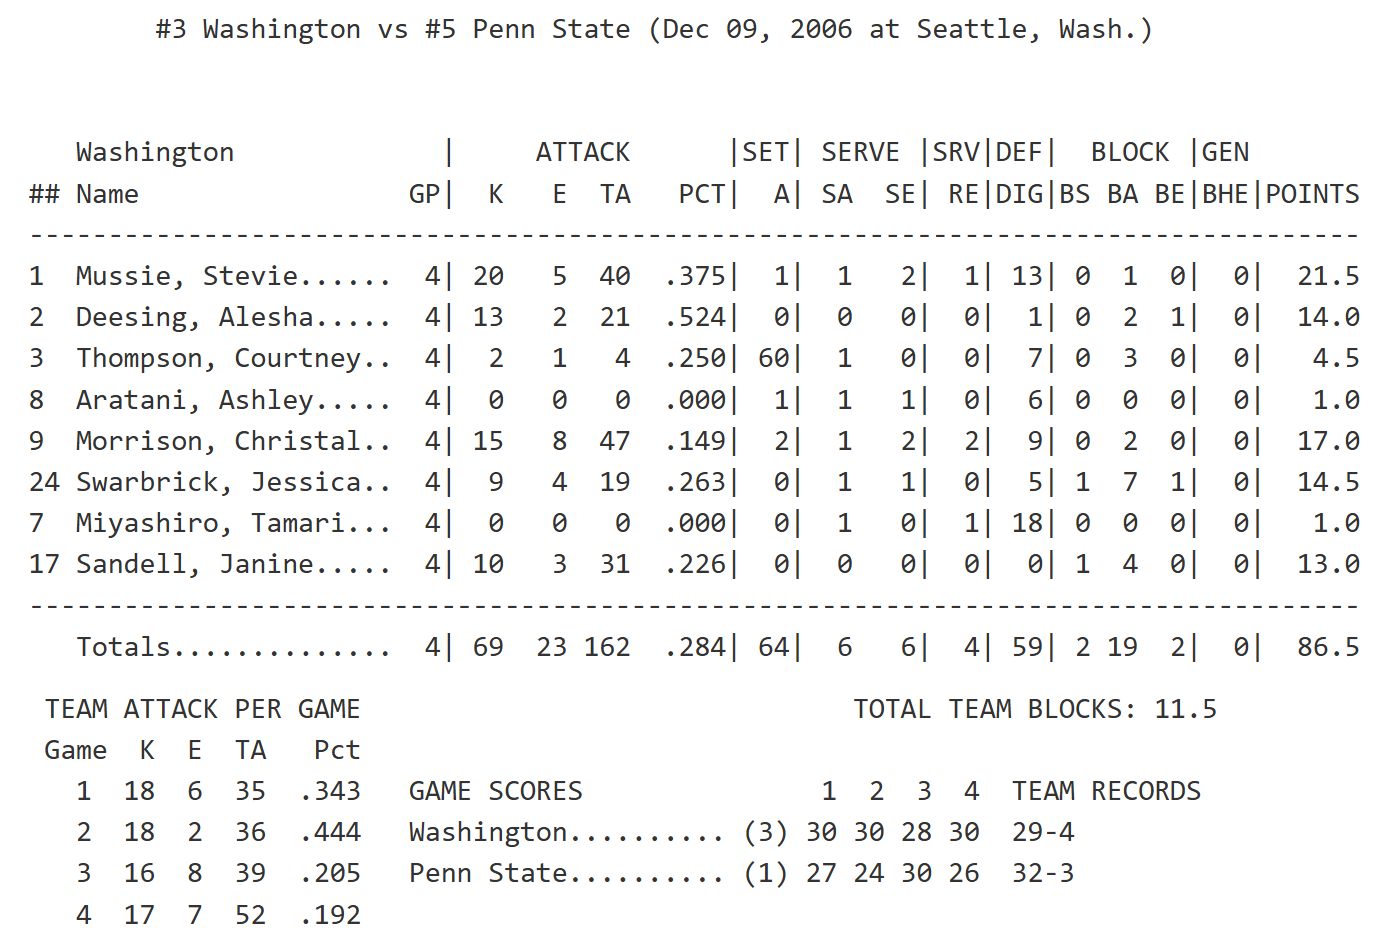Select the SERVE column group header

tap(860, 152)
